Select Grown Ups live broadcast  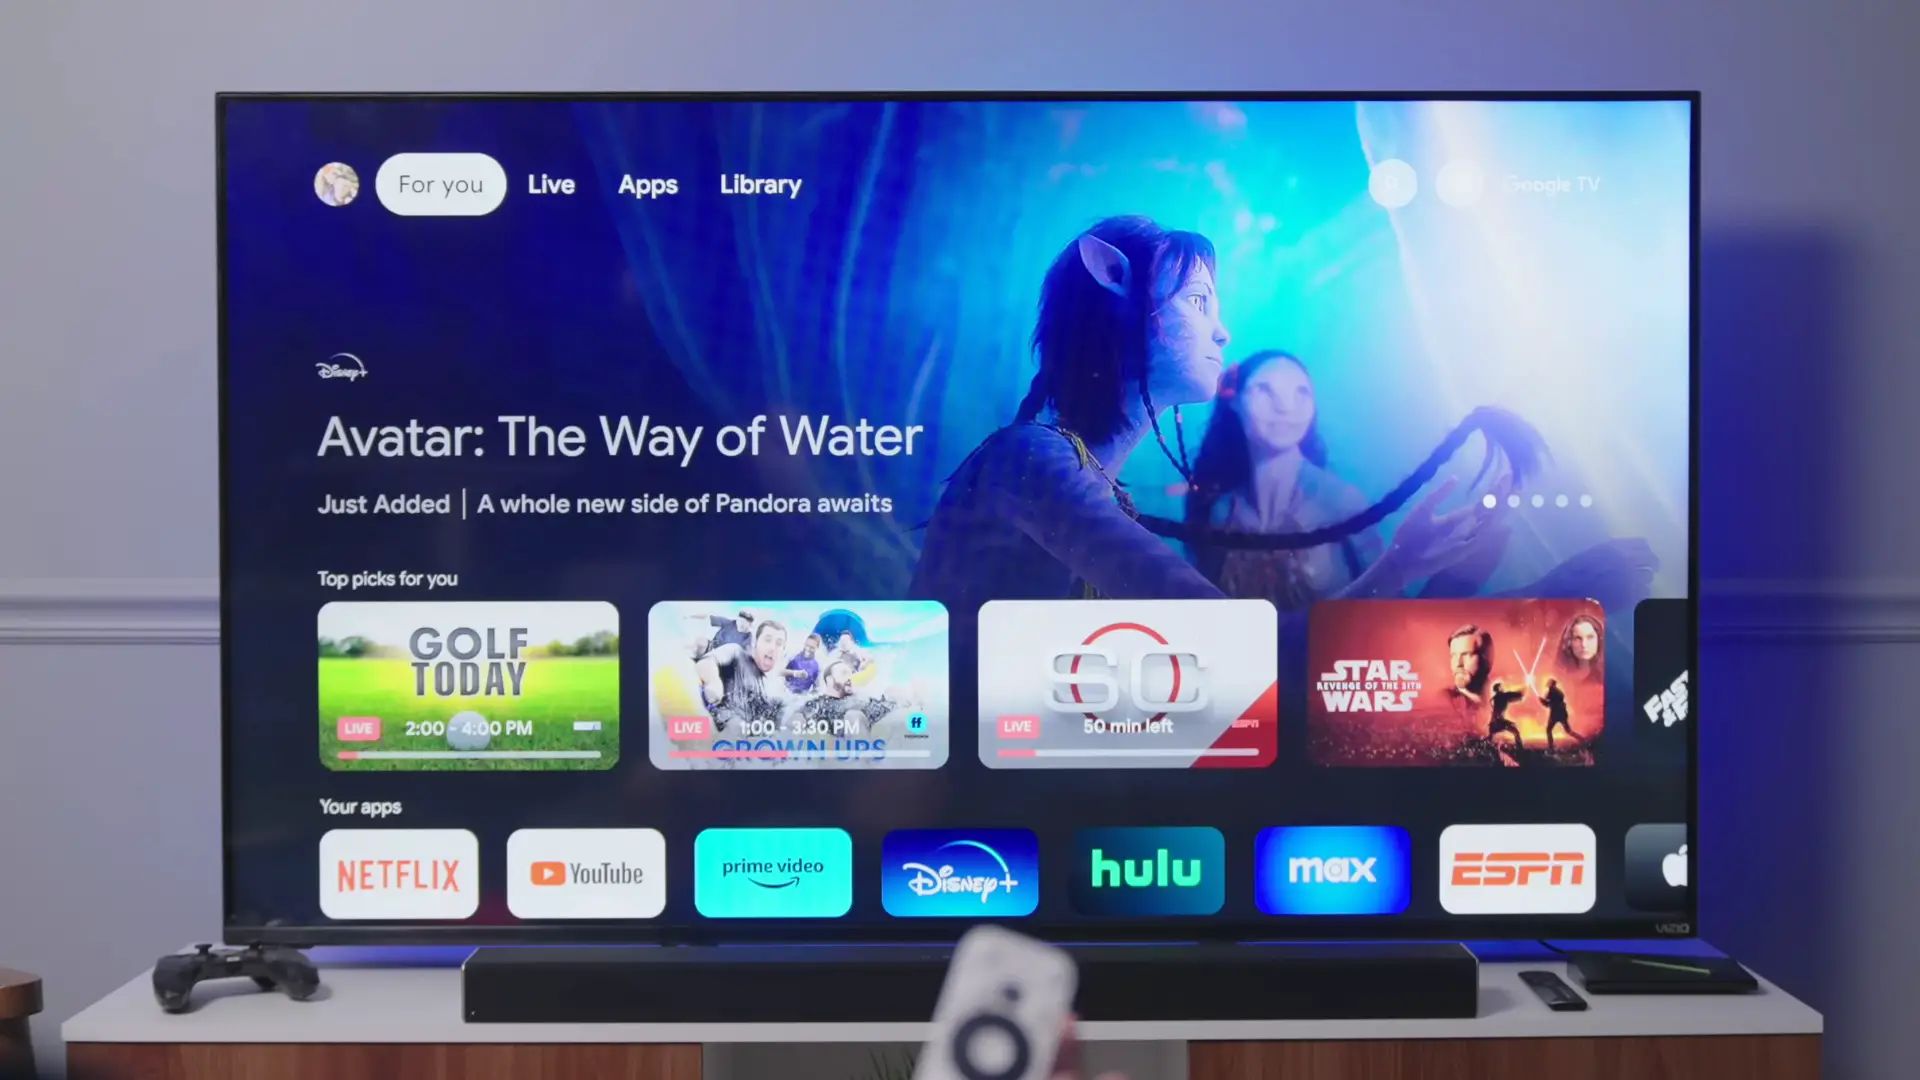tap(796, 683)
